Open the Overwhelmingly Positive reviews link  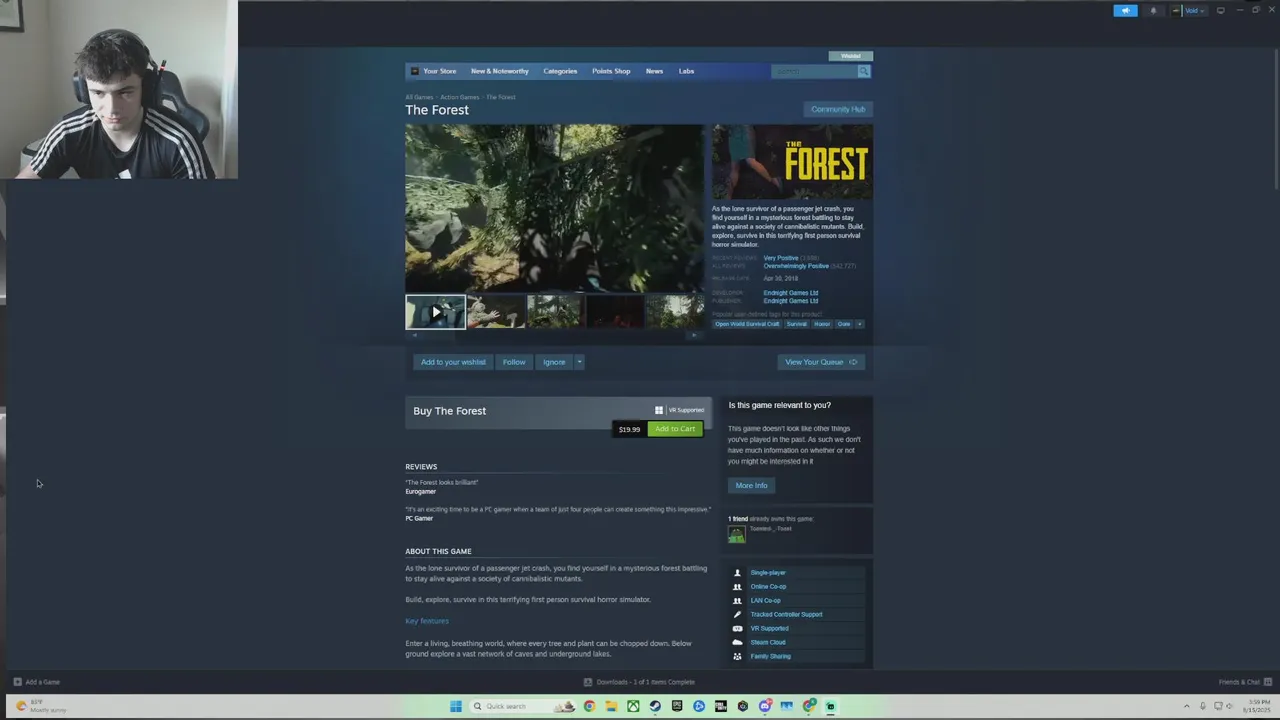pos(796,266)
